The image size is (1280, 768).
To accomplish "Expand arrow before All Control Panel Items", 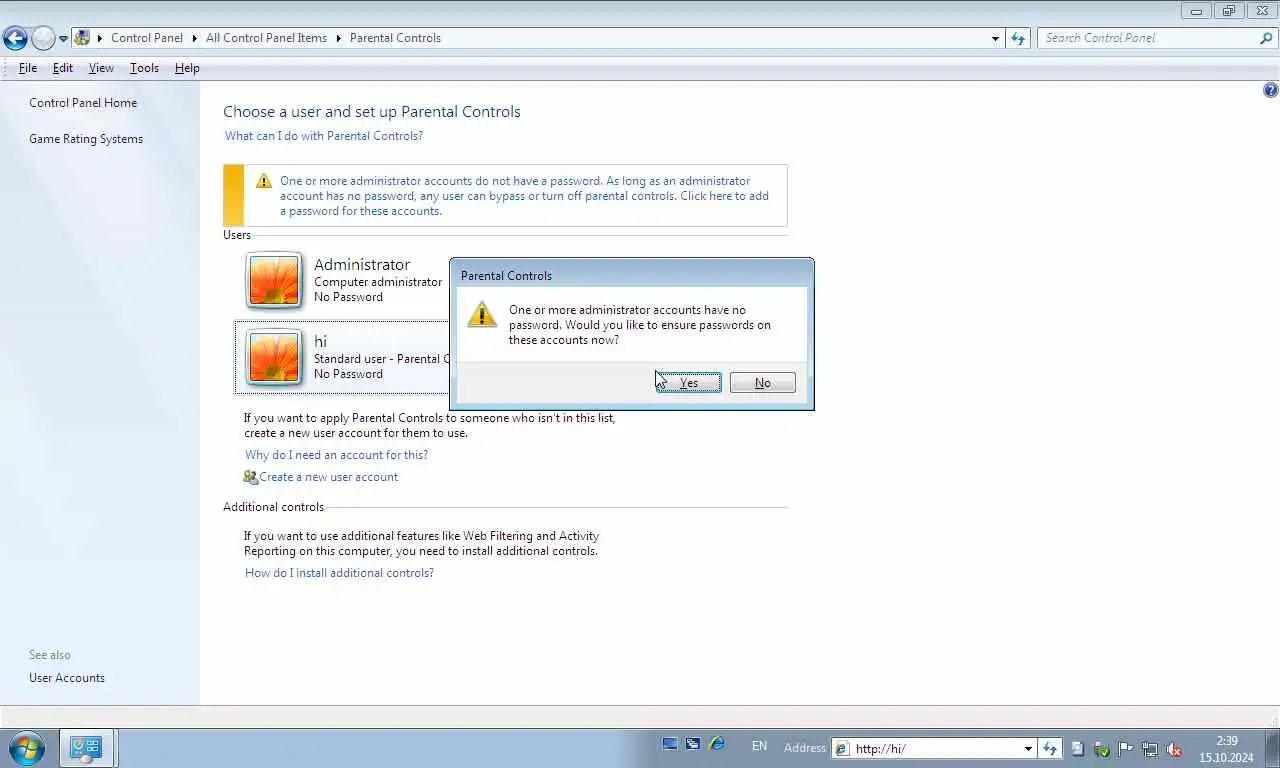I will 194,38.
